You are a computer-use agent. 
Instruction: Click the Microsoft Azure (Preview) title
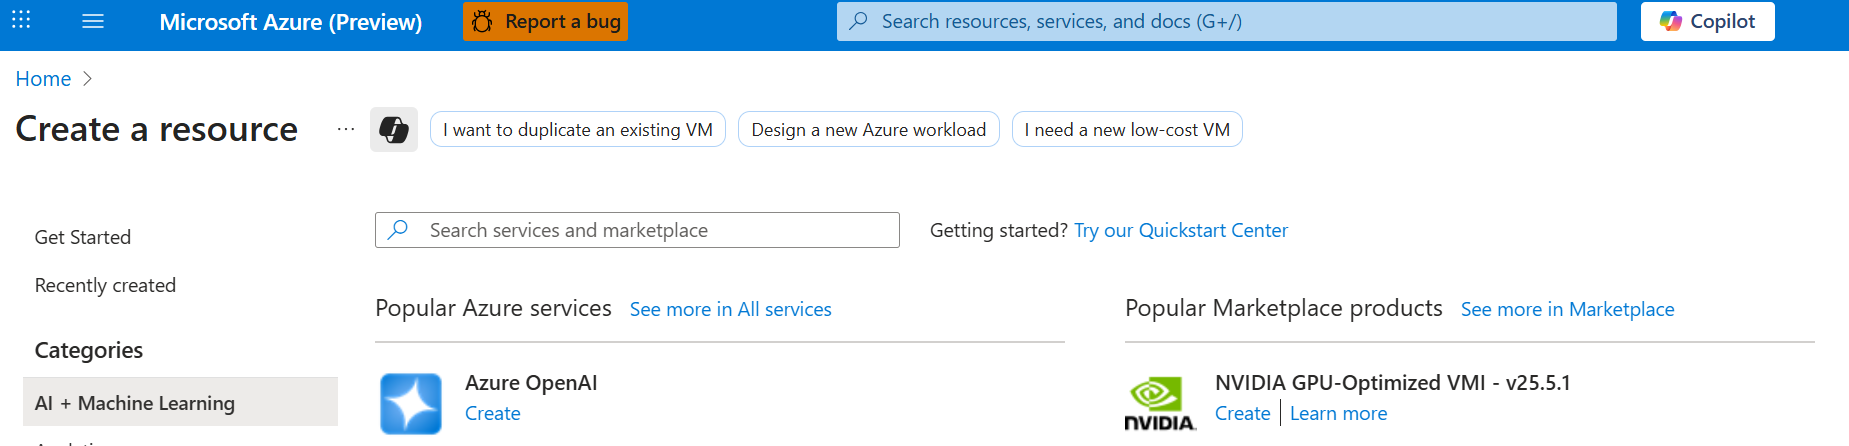tap(291, 22)
